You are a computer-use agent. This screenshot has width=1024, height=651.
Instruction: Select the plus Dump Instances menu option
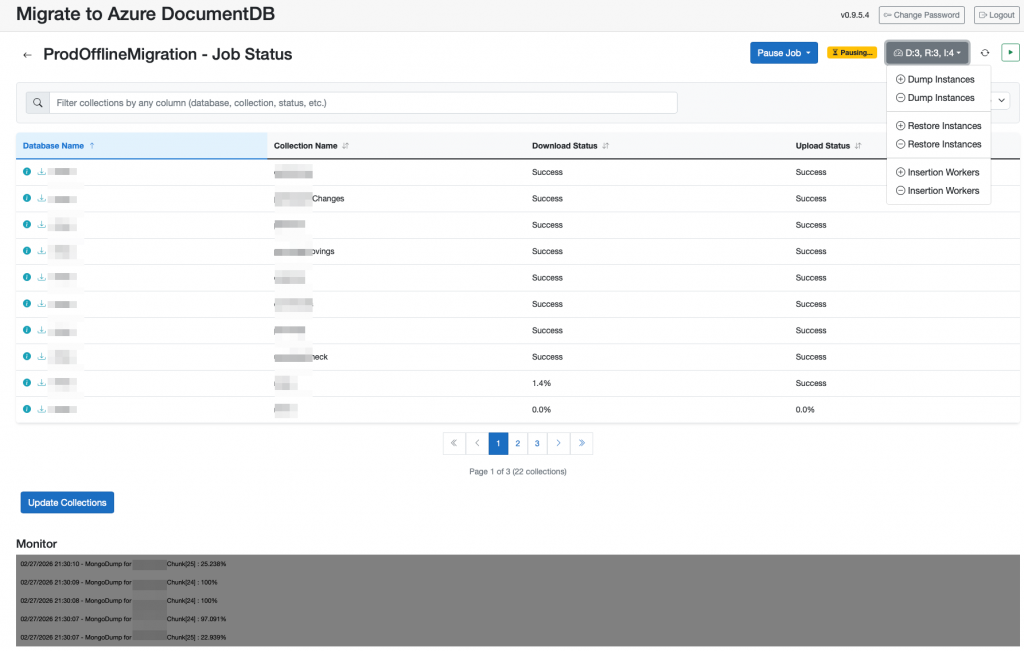point(935,79)
